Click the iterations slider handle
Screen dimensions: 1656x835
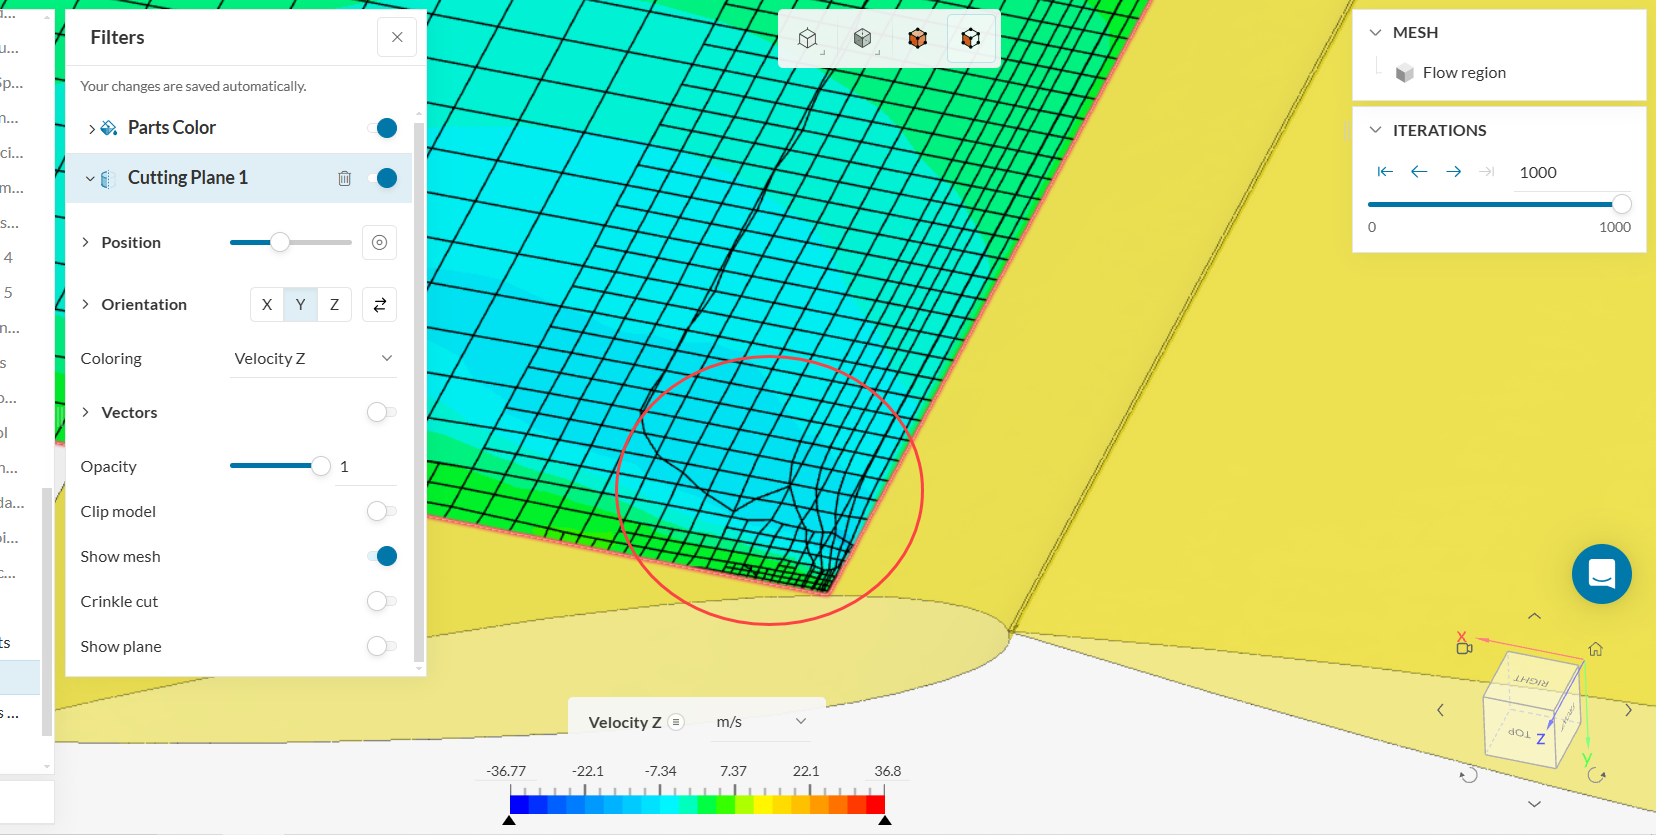click(1622, 204)
